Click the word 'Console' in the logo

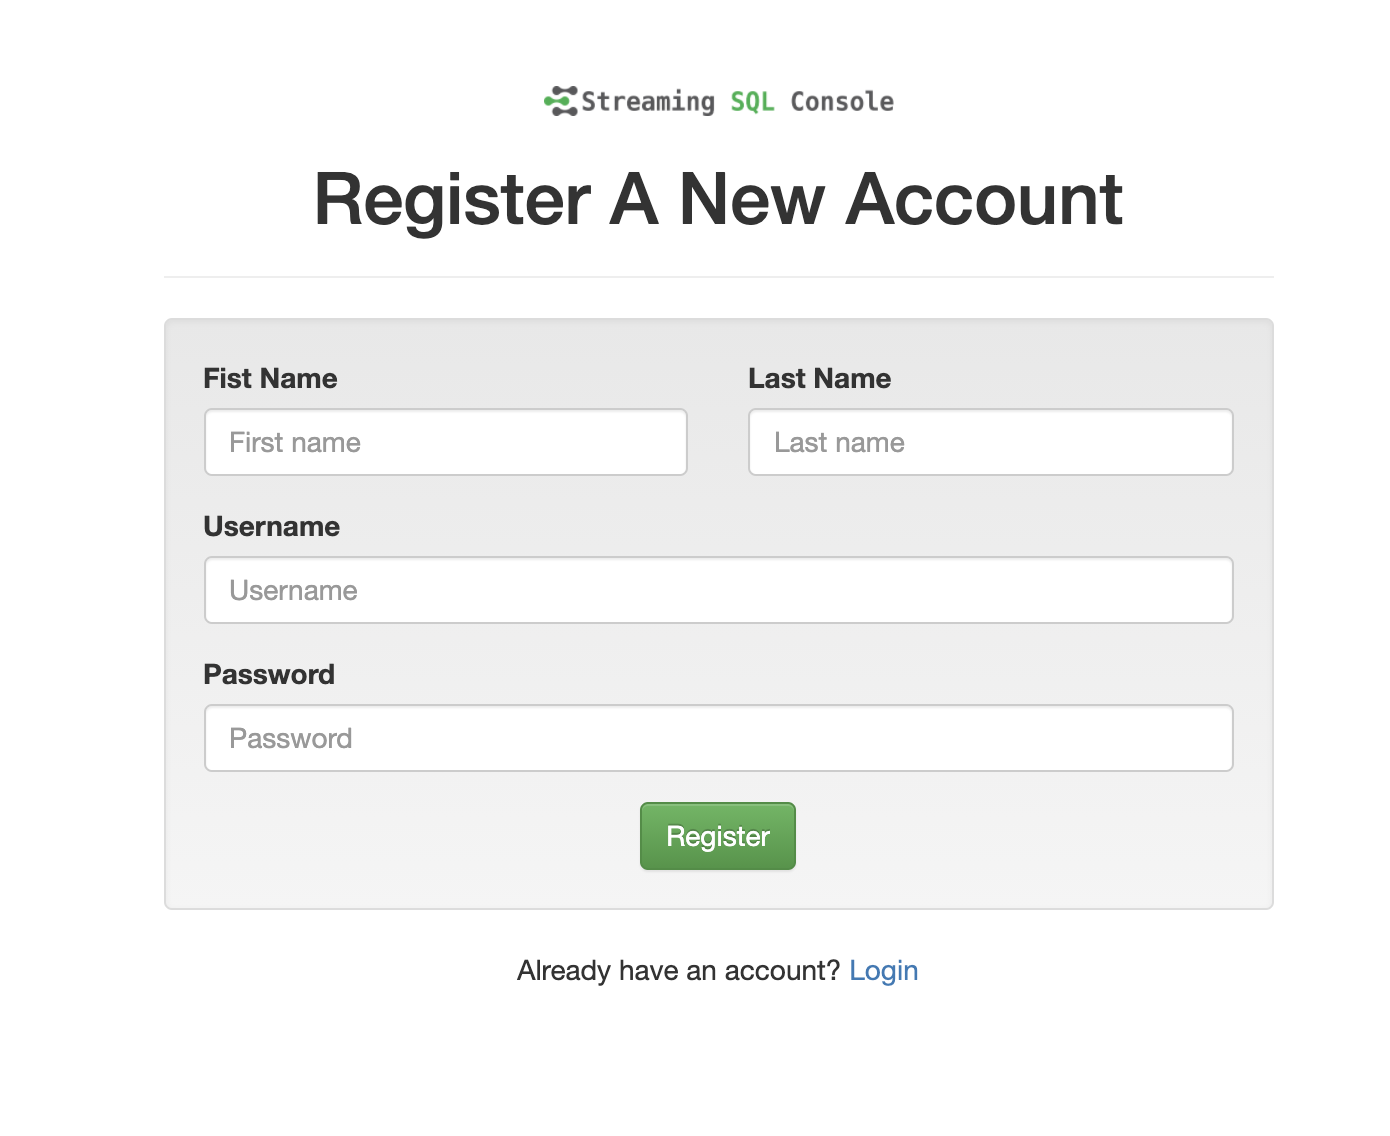842,102
